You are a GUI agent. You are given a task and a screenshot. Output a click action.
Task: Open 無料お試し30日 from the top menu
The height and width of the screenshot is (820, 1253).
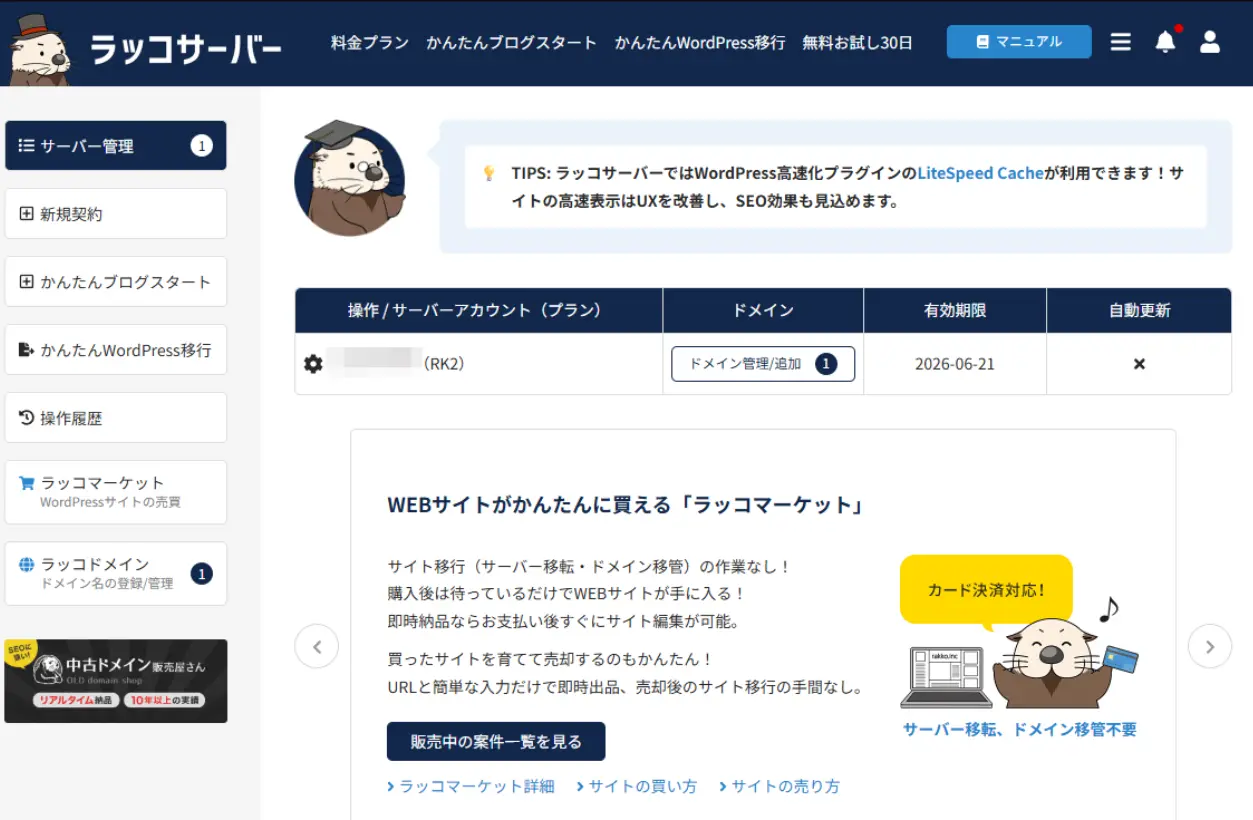[856, 43]
